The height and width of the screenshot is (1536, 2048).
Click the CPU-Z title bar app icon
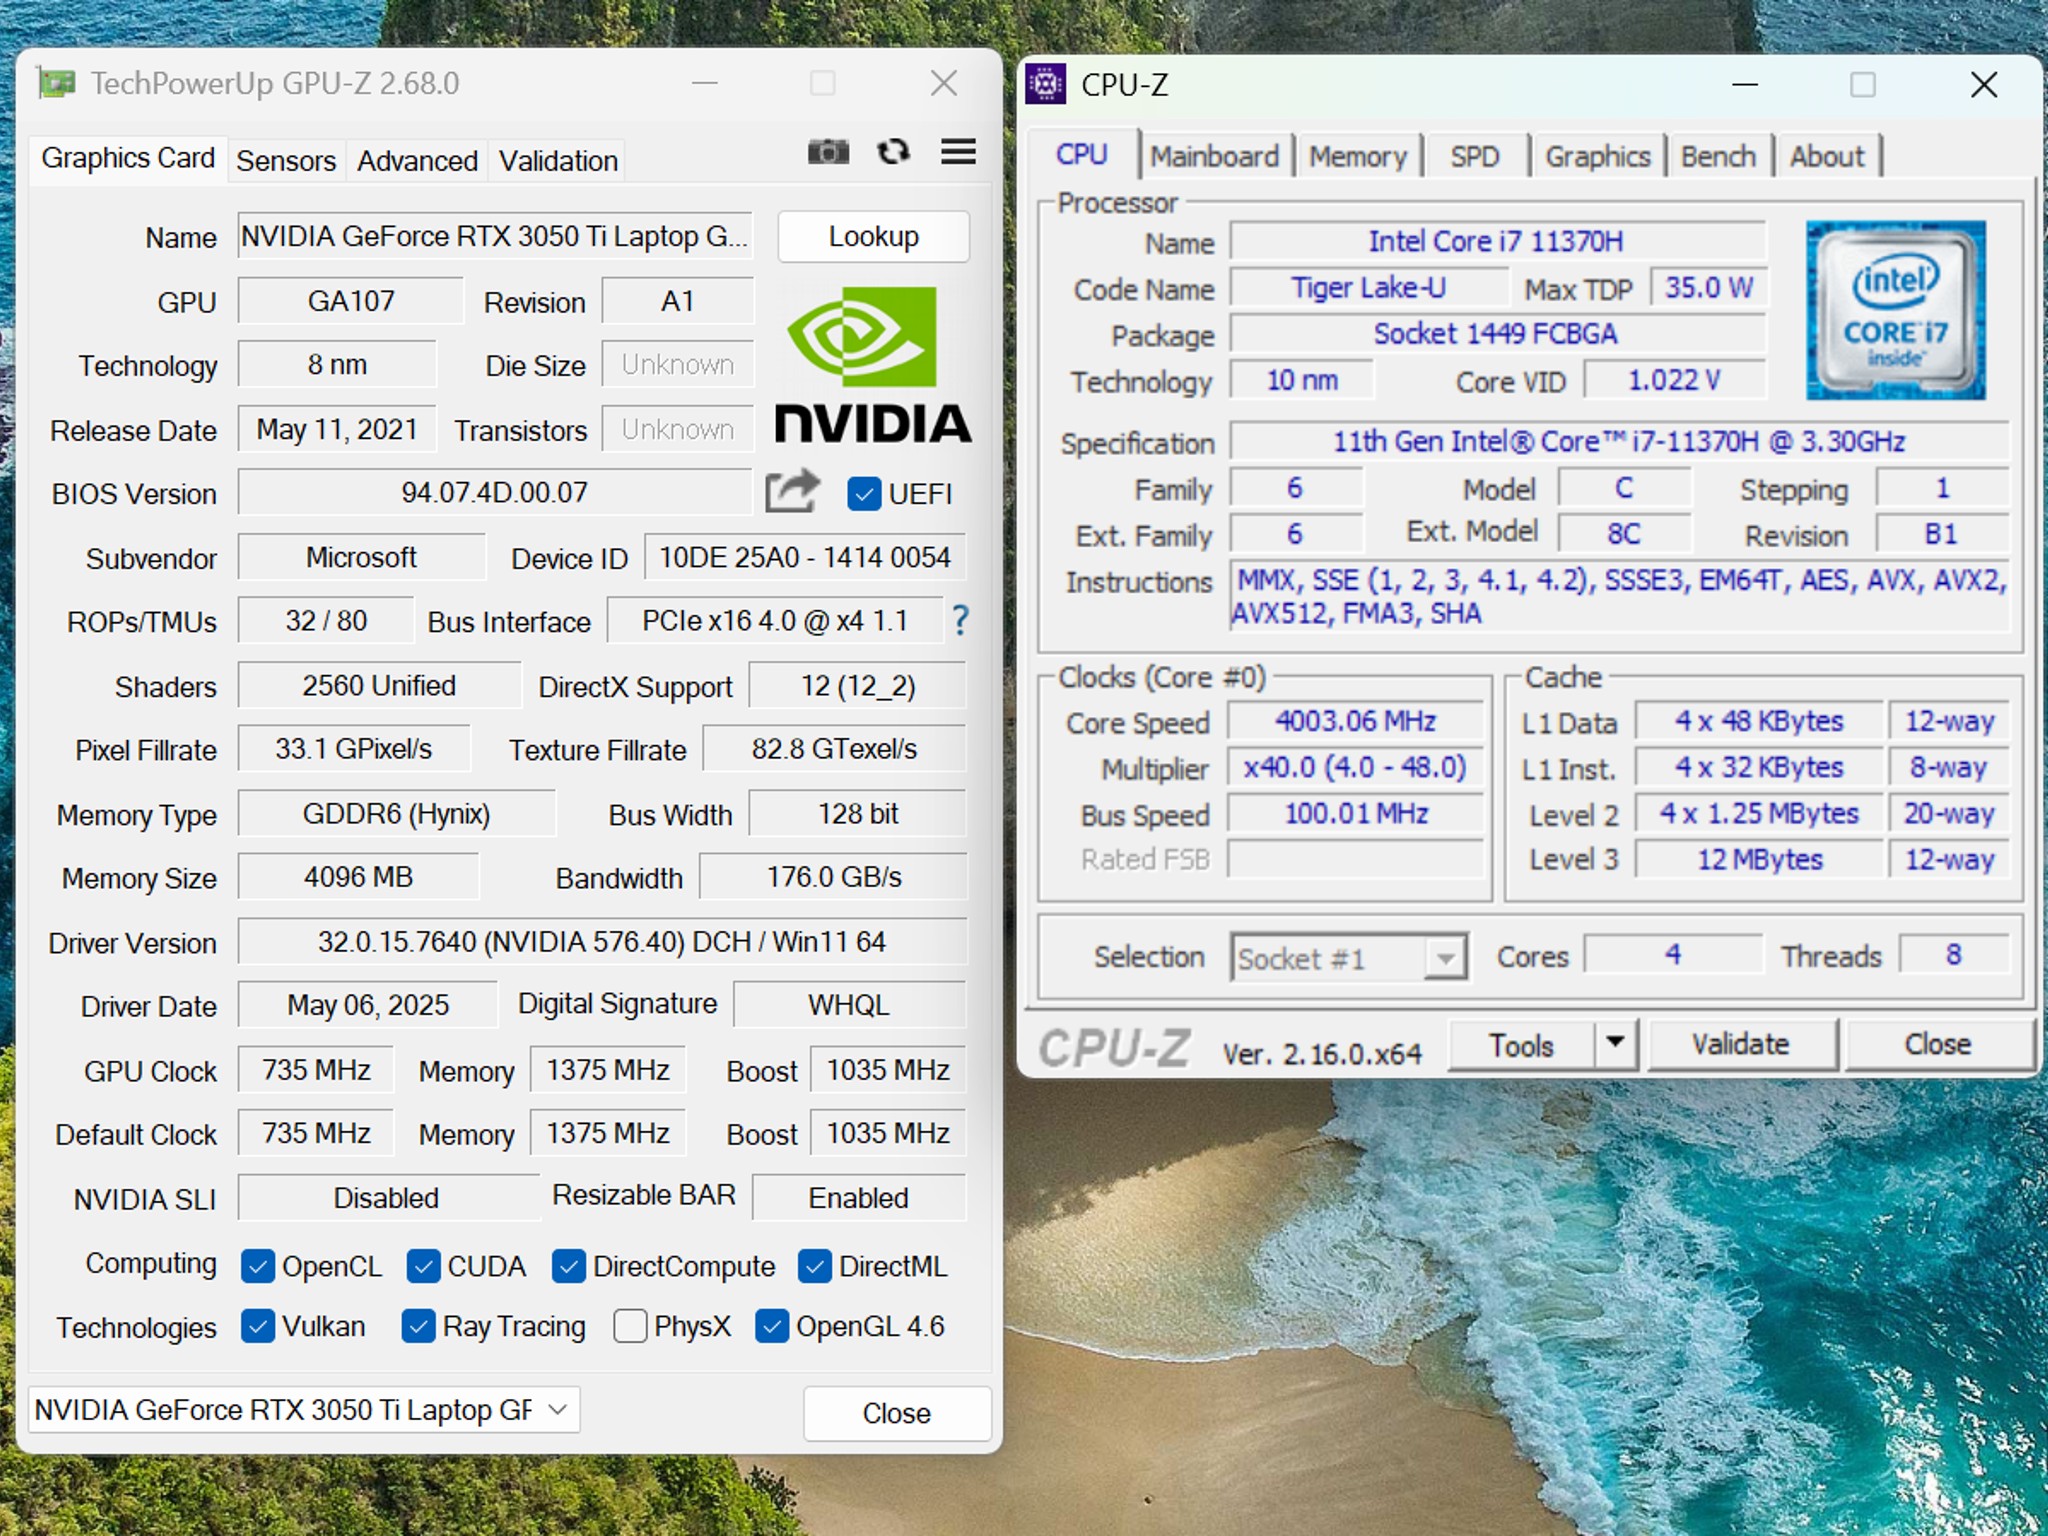(x=1046, y=85)
